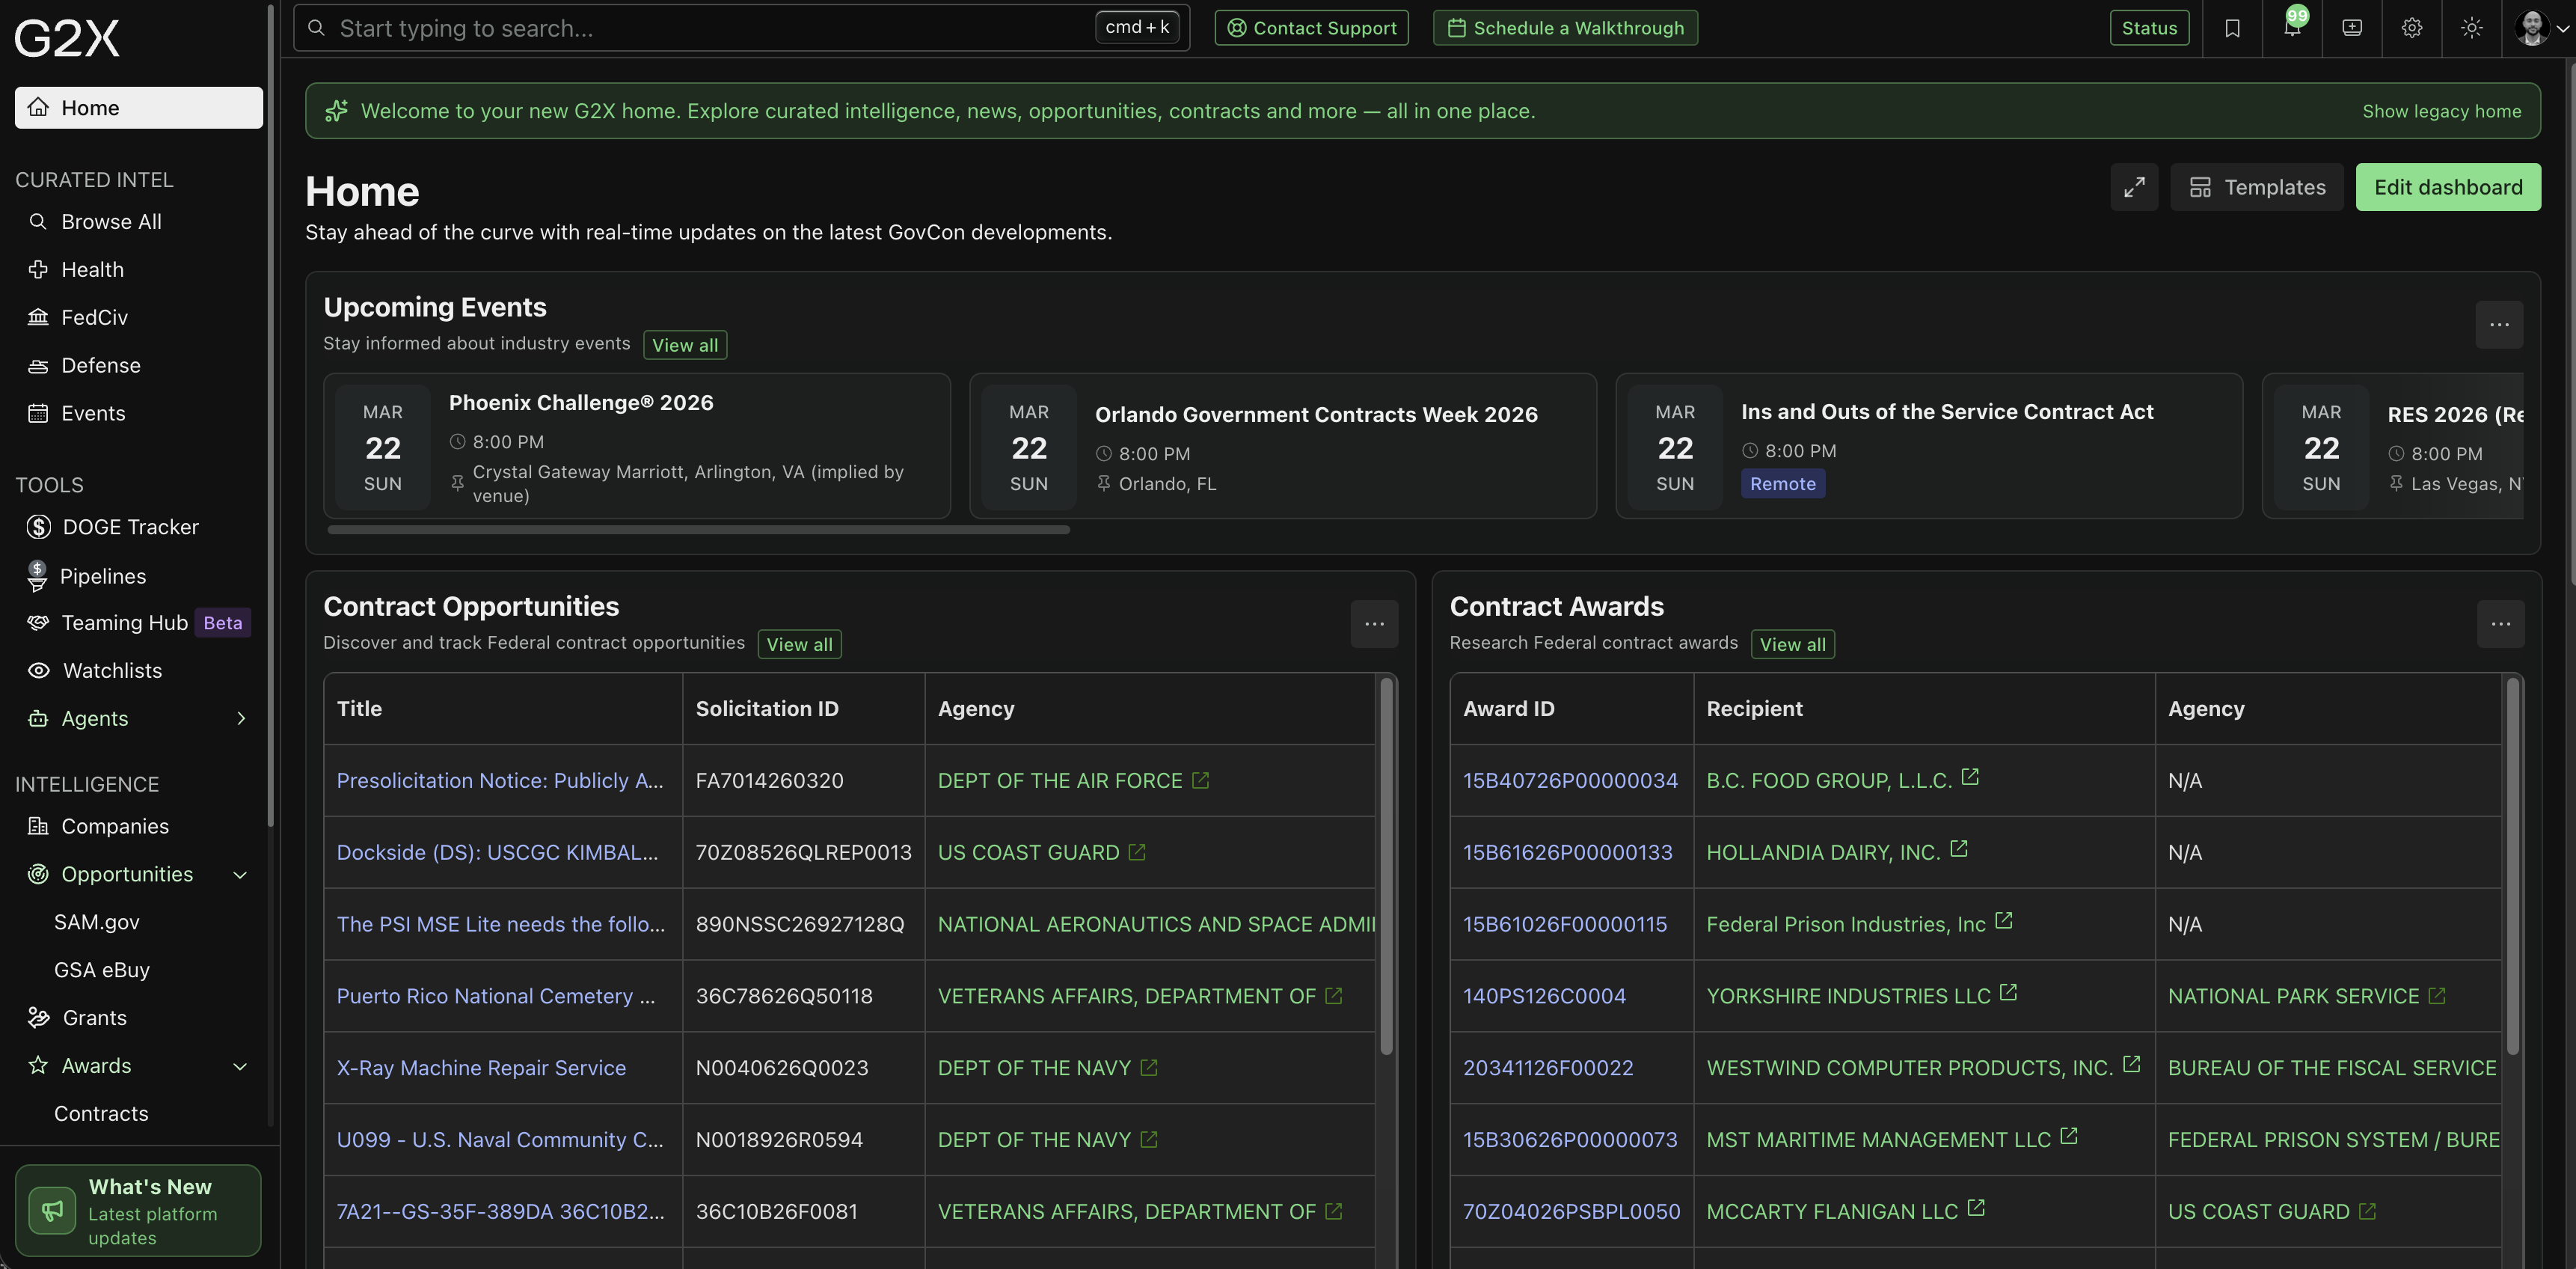Image resolution: width=2576 pixels, height=1269 pixels.
Task: Open external link icon beside Federal Prison Industries, Inc
Action: [x=2003, y=920]
